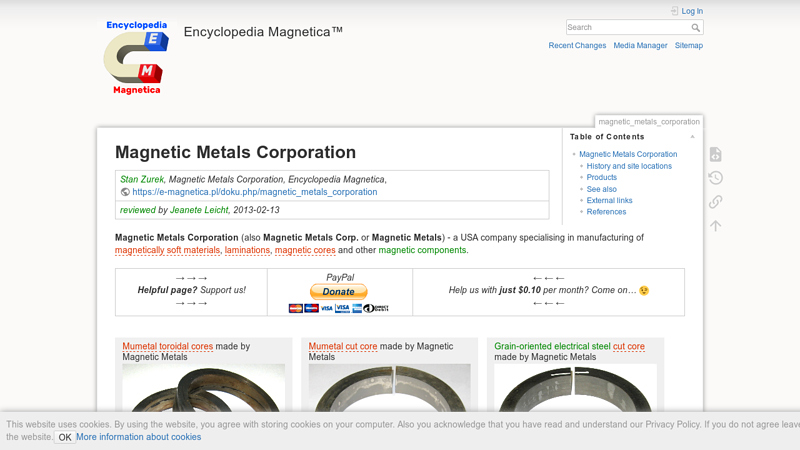Open More information about cookies

pyautogui.click(x=138, y=437)
